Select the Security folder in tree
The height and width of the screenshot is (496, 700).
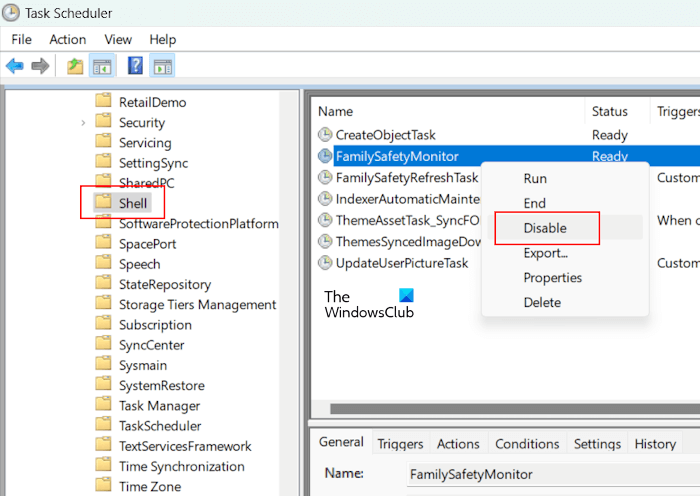142,123
